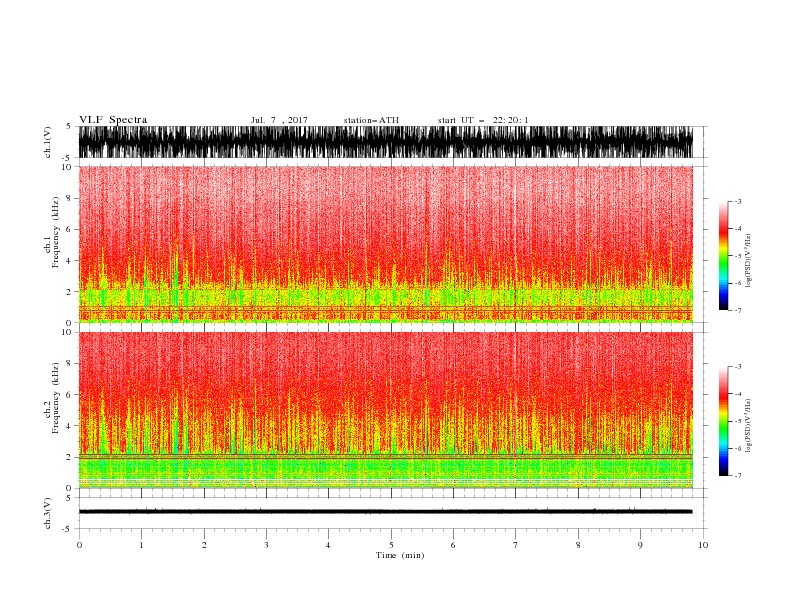This screenshot has width=792, height=612.
Task: Click the log(PSD) label beside the ch.1 colorbar
Action: [748, 261]
